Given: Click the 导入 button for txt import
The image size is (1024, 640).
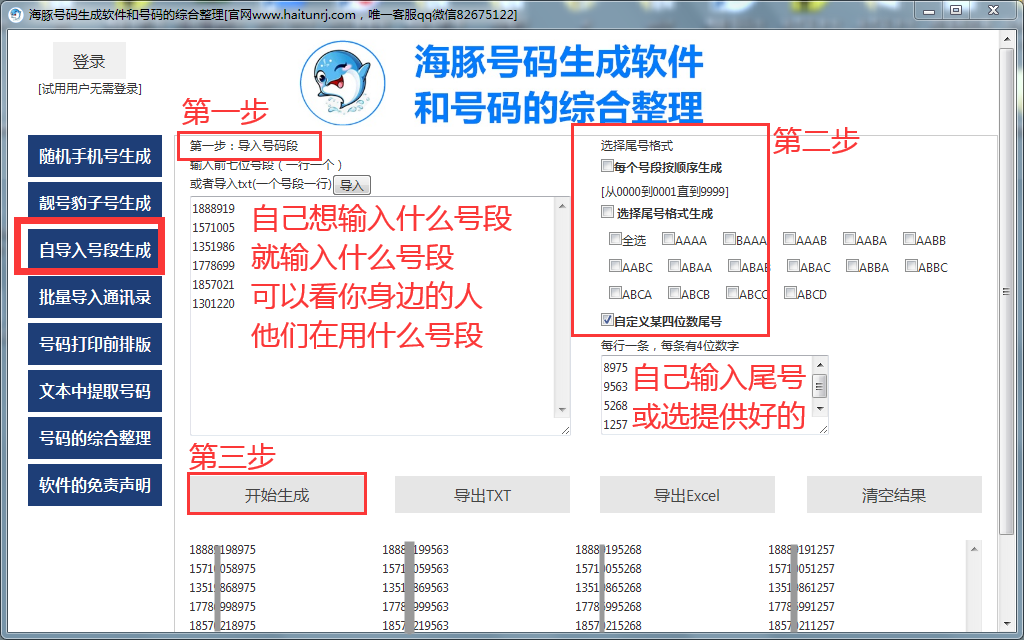Looking at the screenshot, I should [x=351, y=185].
